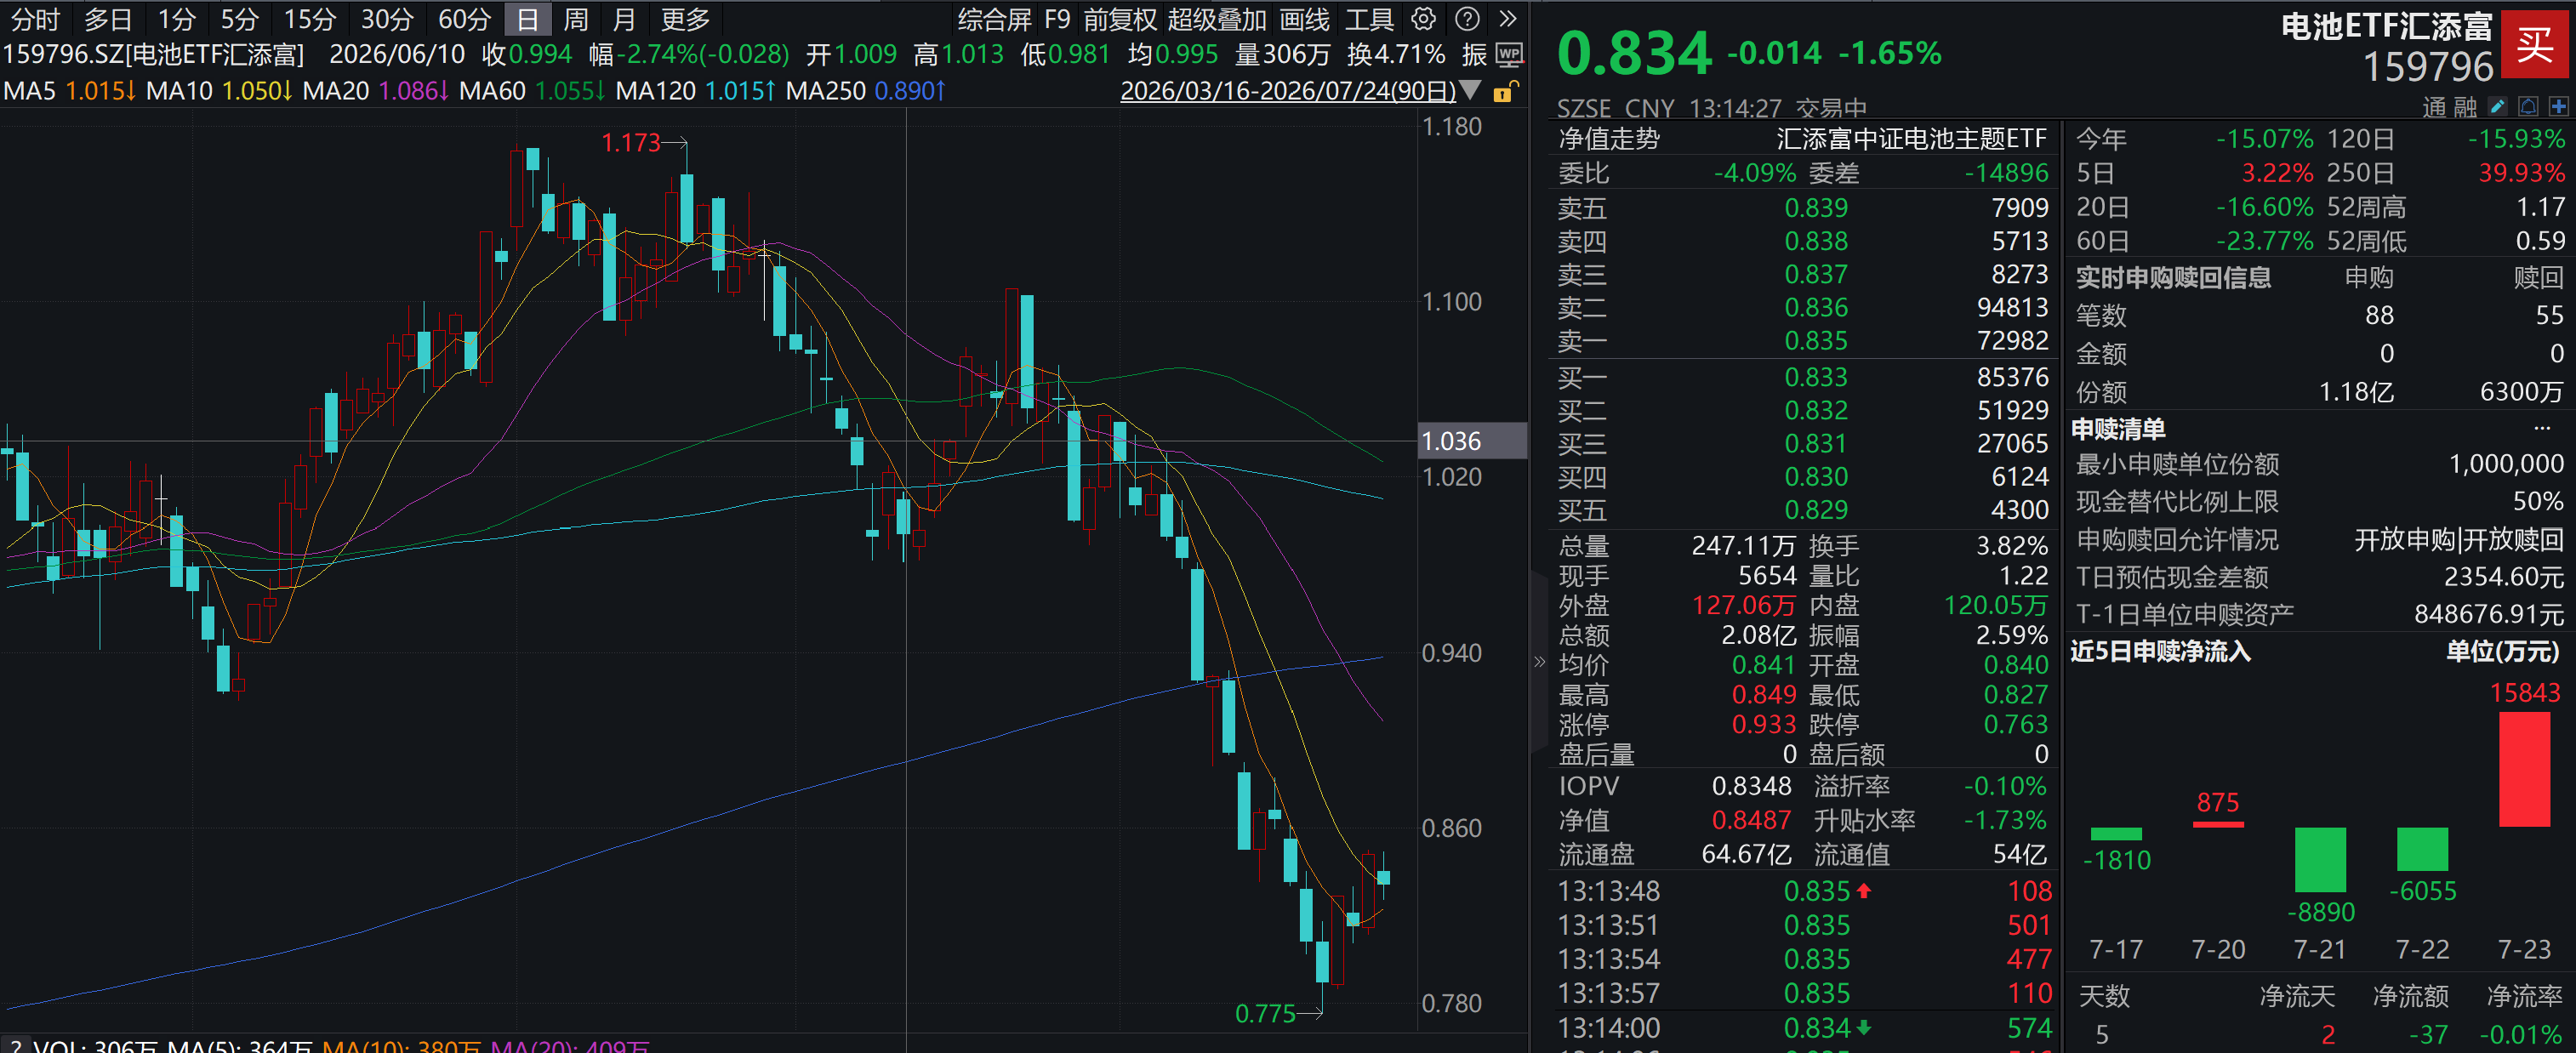
Task: Open 申赎清单 more options ellipsis
Action: (2542, 428)
